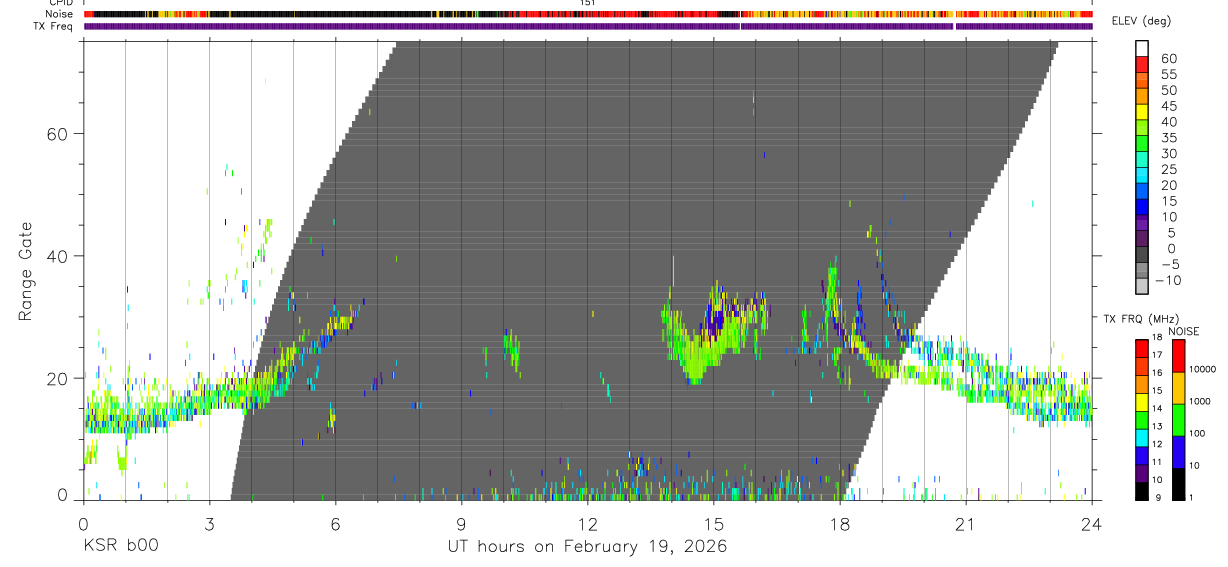This screenshot has width=1228, height=567.
Task: Click the green 100 noise legend block
Action: 1176,420
